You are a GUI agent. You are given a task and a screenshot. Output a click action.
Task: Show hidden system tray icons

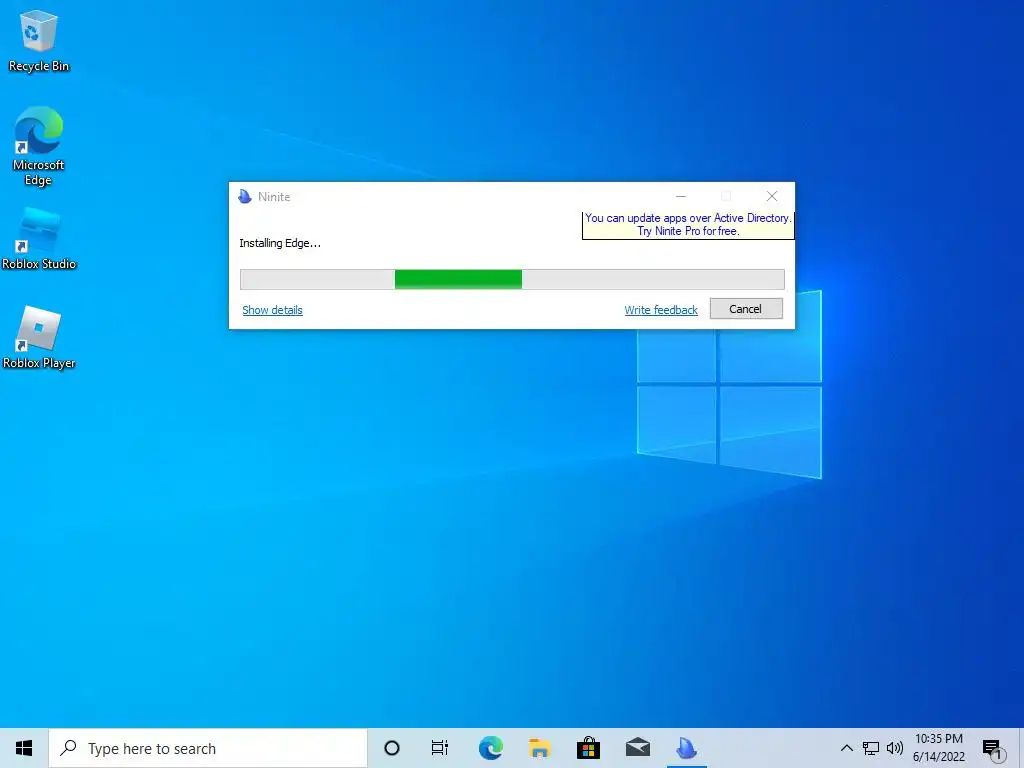pyautogui.click(x=846, y=748)
